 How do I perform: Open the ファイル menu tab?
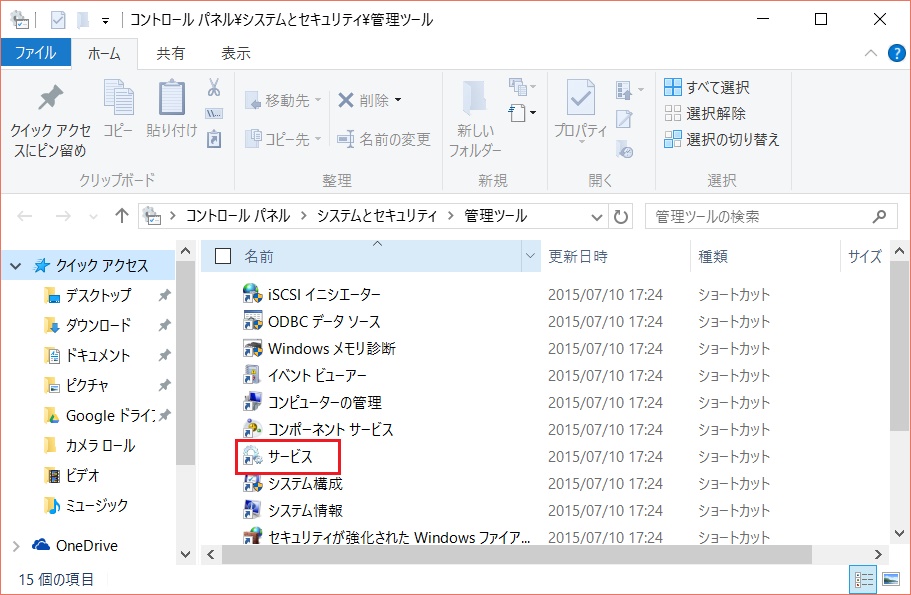point(36,53)
